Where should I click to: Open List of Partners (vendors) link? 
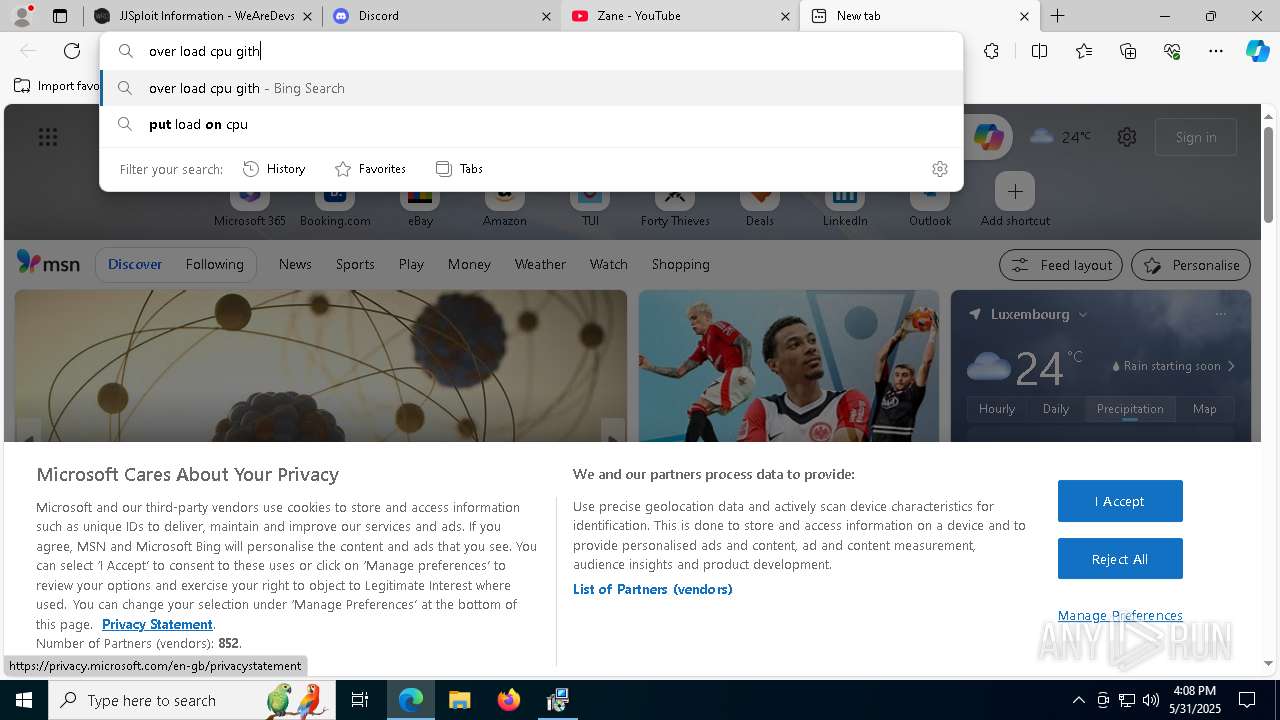tap(653, 589)
